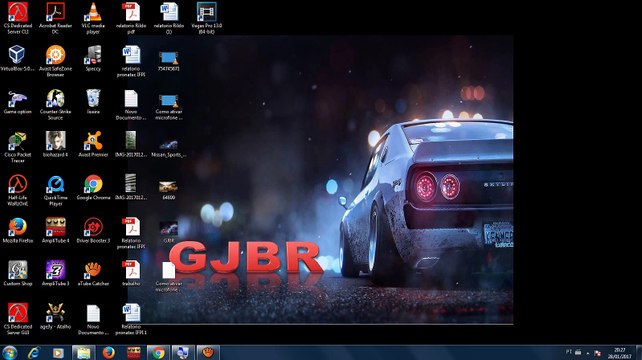Switch to Google Chrome in the taskbar
This screenshot has width=642, height=360.
(158, 352)
